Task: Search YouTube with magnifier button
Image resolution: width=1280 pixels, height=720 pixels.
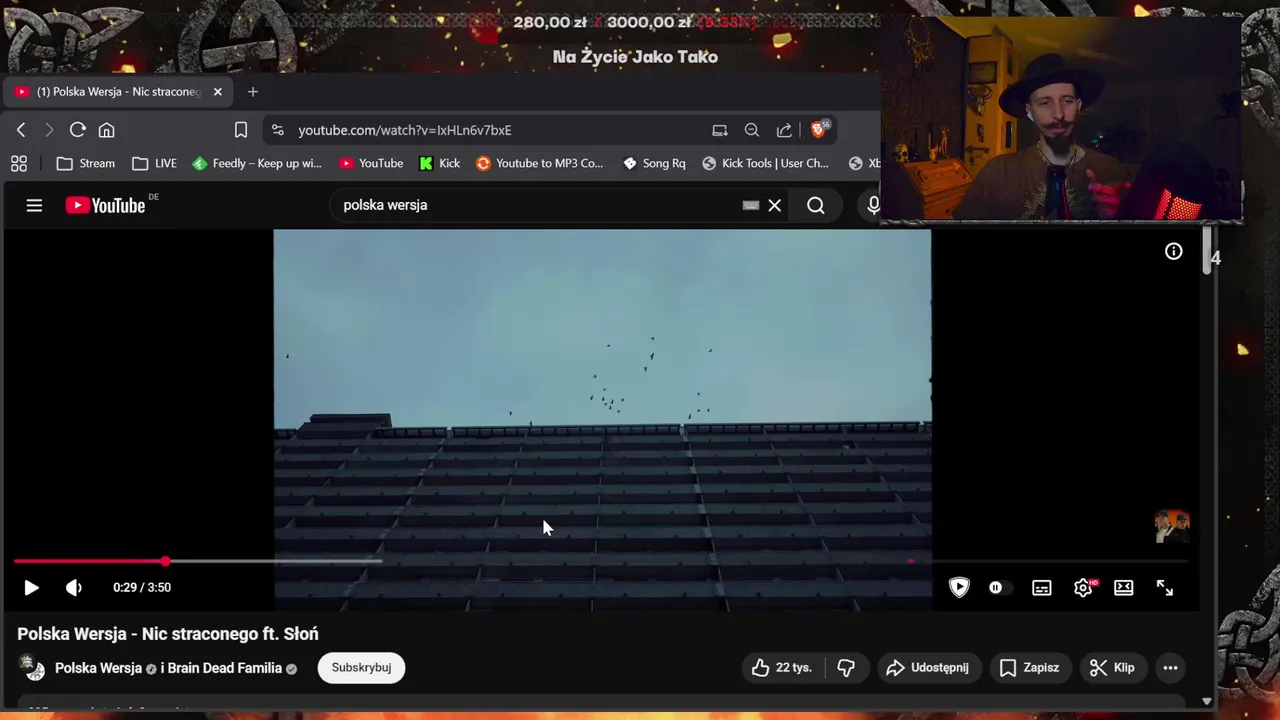Action: pyautogui.click(x=816, y=205)
